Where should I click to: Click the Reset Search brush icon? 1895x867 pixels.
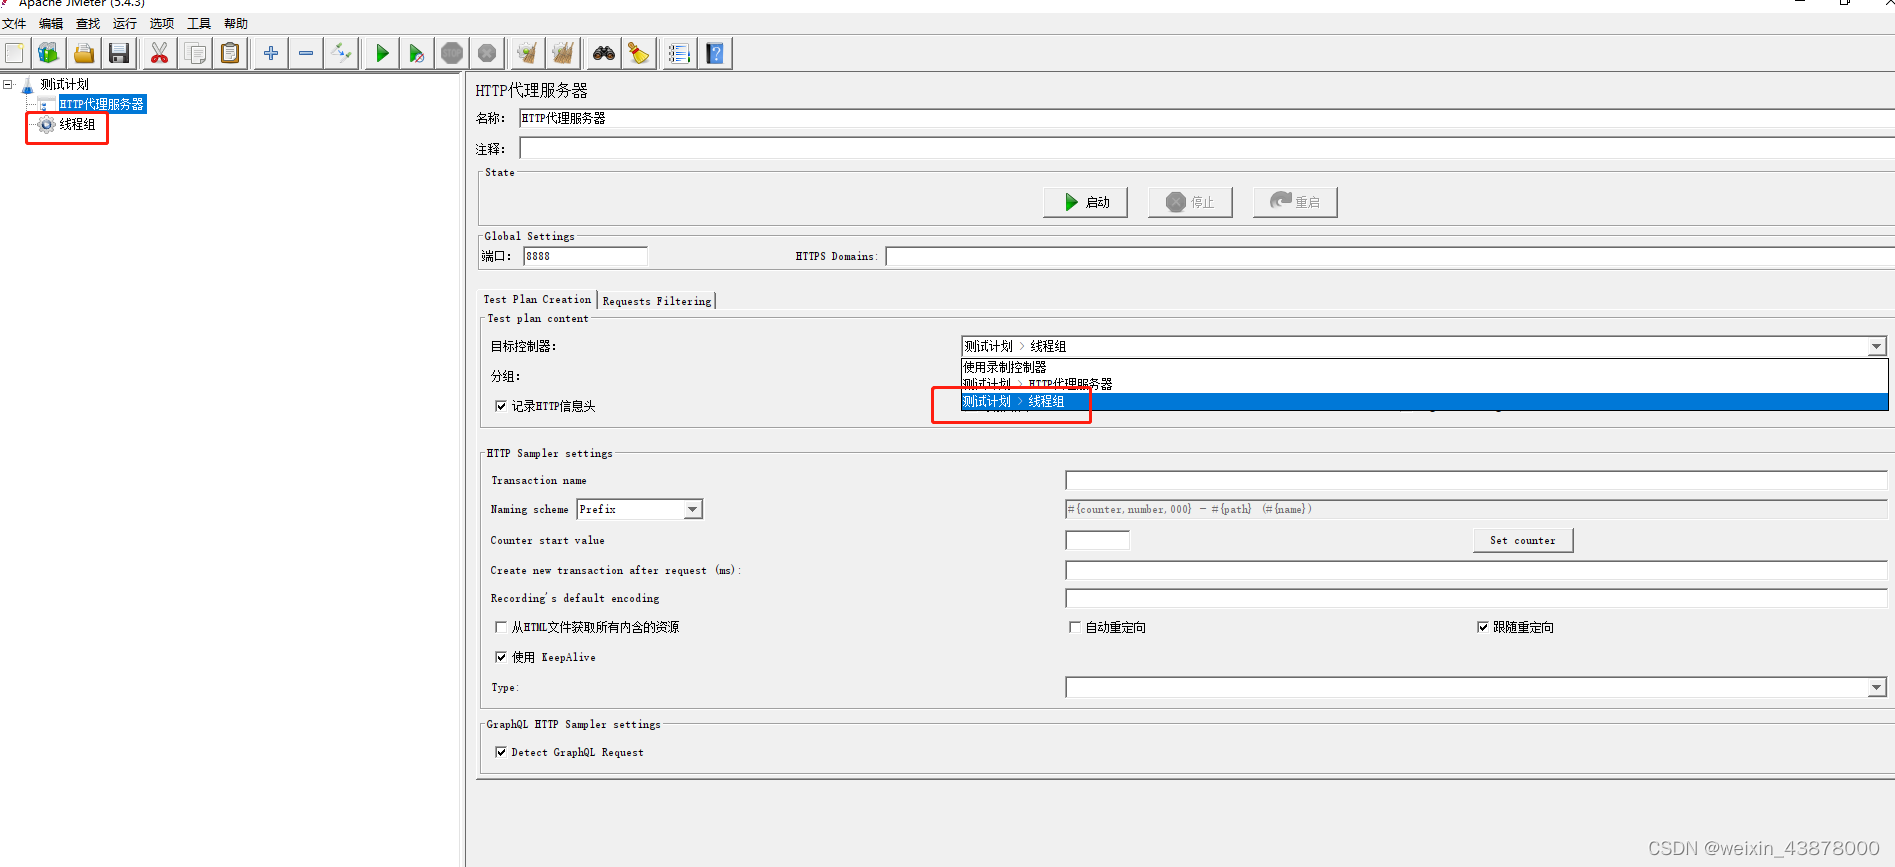[638, 53]
